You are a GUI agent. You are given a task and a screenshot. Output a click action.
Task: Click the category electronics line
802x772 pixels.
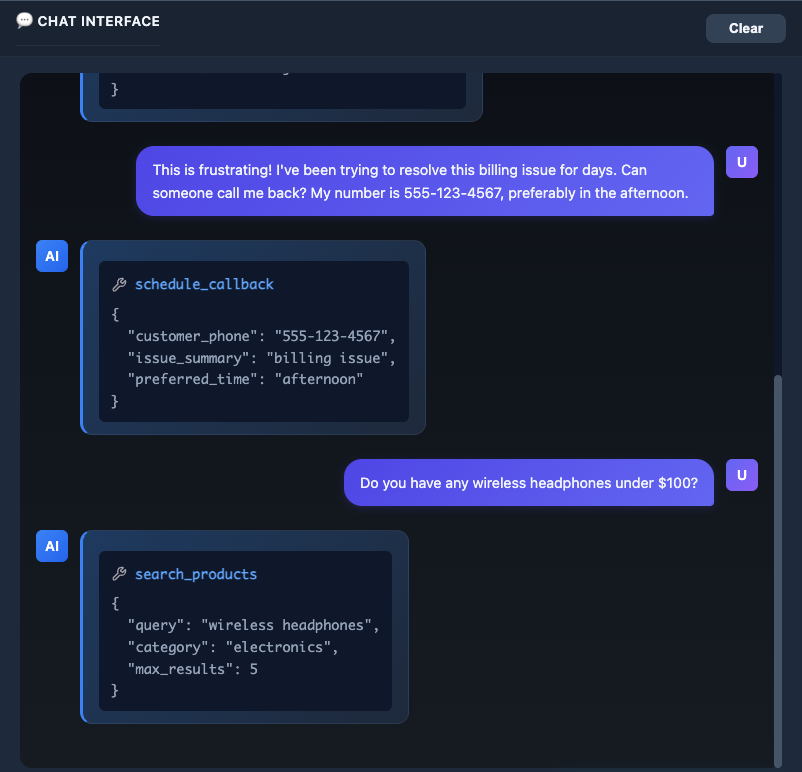coord(233,647)
